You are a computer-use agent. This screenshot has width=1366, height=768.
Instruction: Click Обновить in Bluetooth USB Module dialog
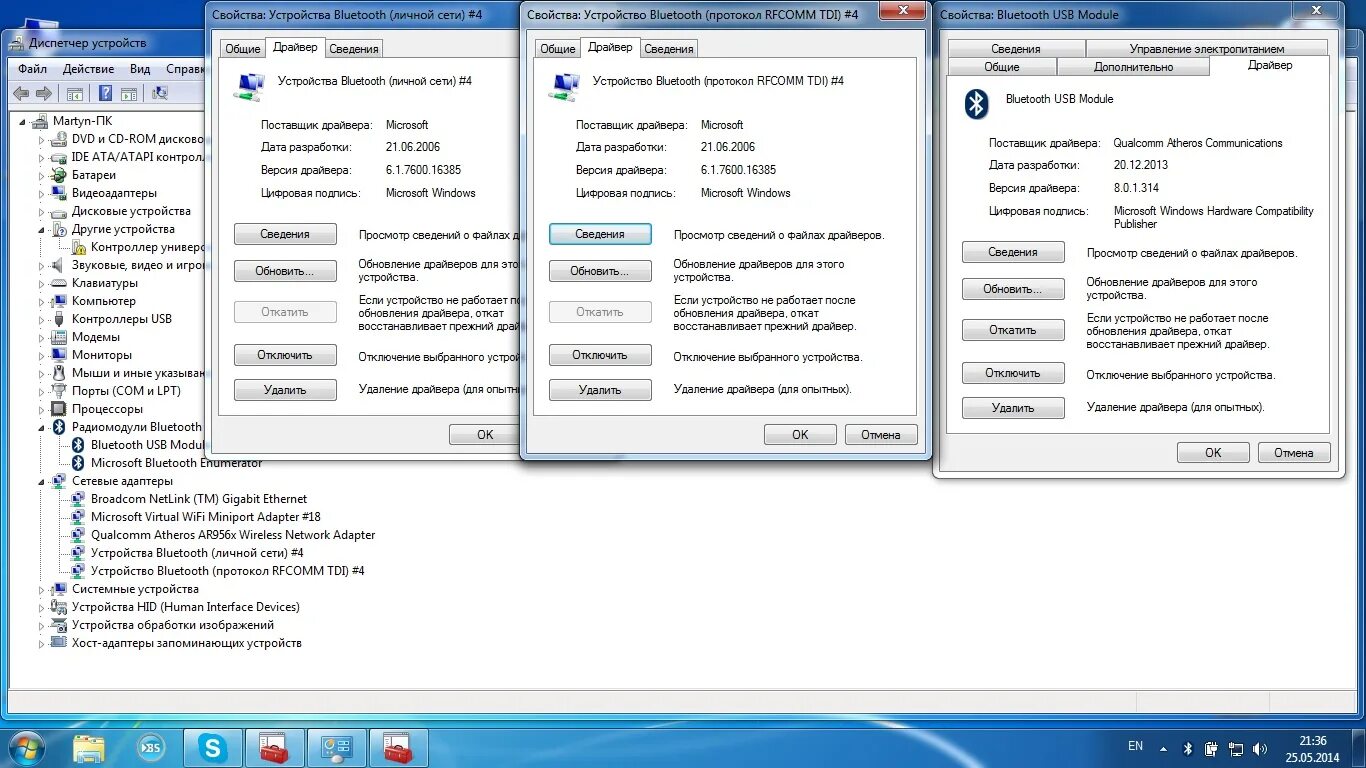click(1013, 289)
